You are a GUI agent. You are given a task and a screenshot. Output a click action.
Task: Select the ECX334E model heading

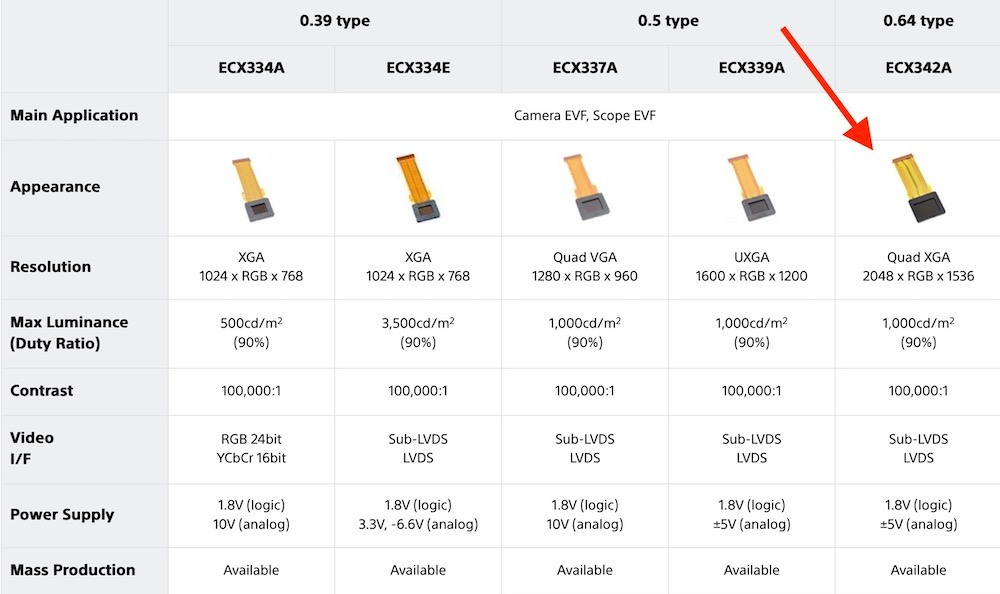click(x=418, y=69)
